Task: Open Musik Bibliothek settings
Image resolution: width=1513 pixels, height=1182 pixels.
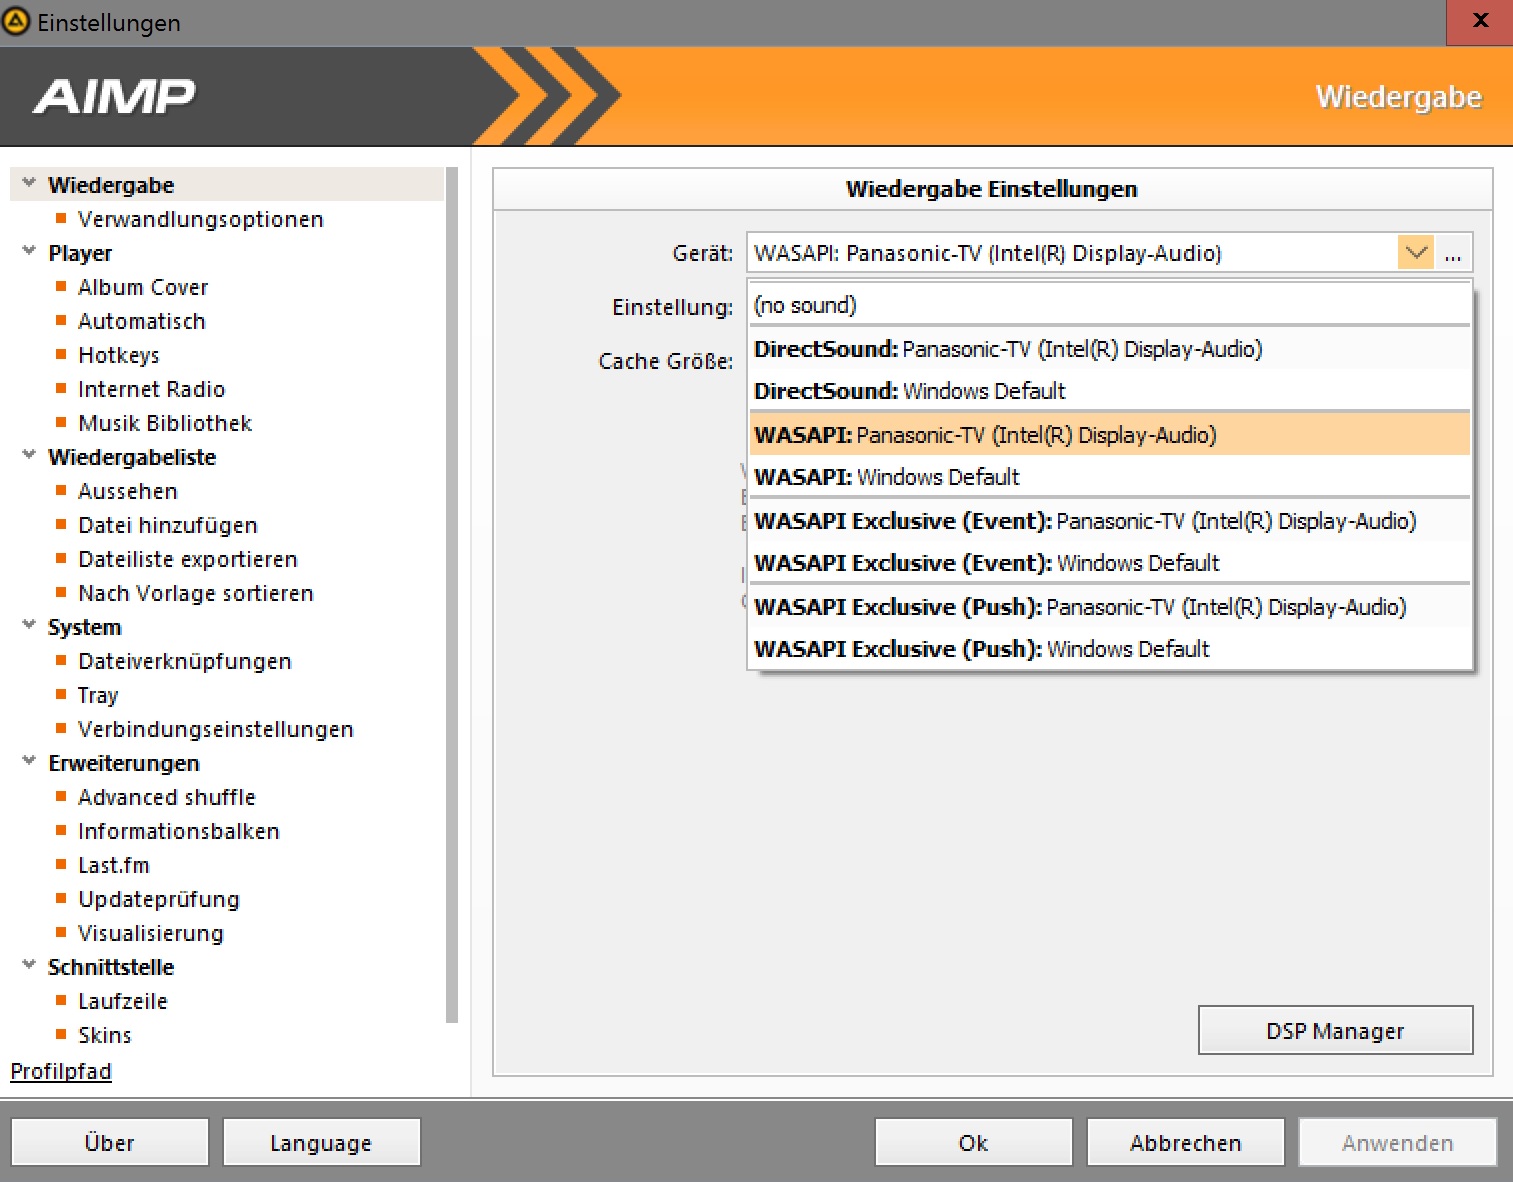Action: (x=165, y=423)
